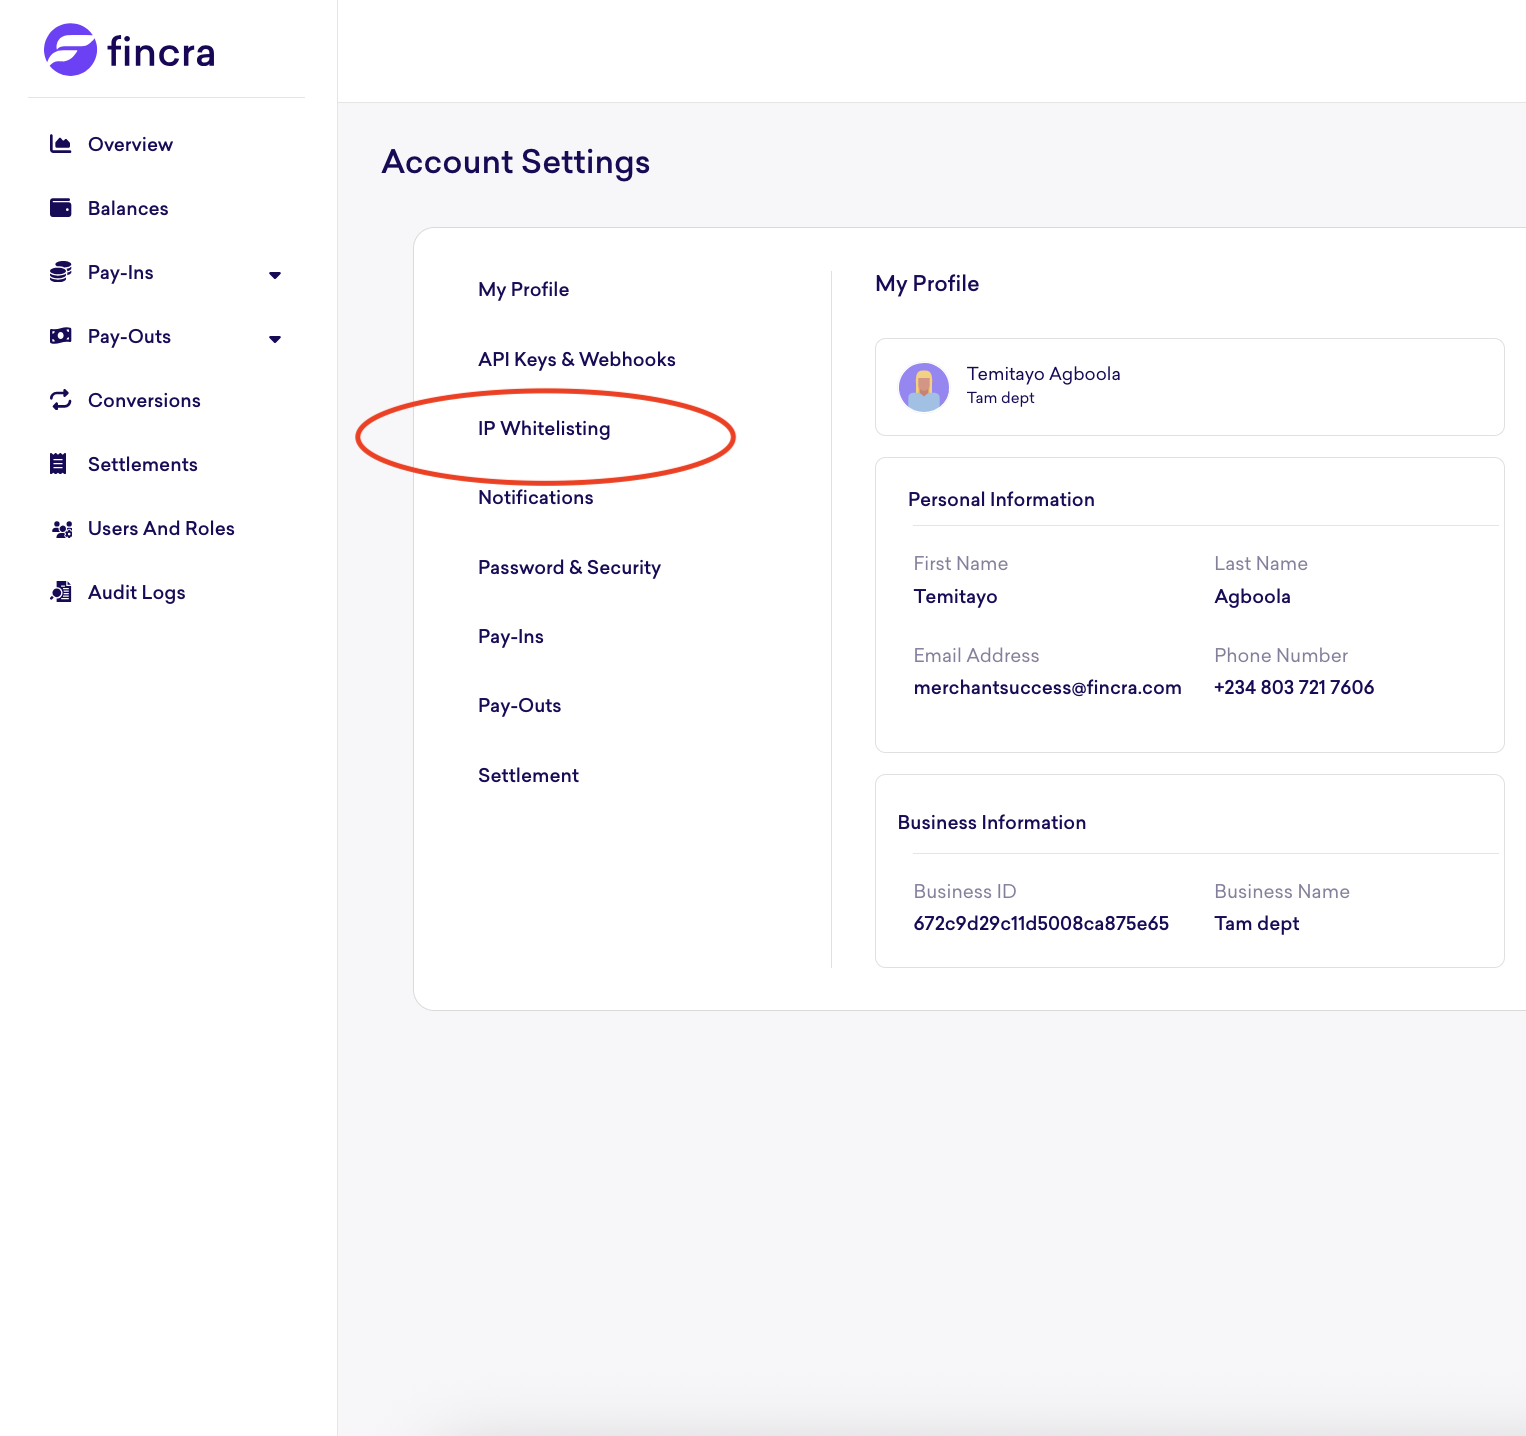Open Settlements in the sidebar
This screenshot has height=1436, width=1526.
point(143,464)
